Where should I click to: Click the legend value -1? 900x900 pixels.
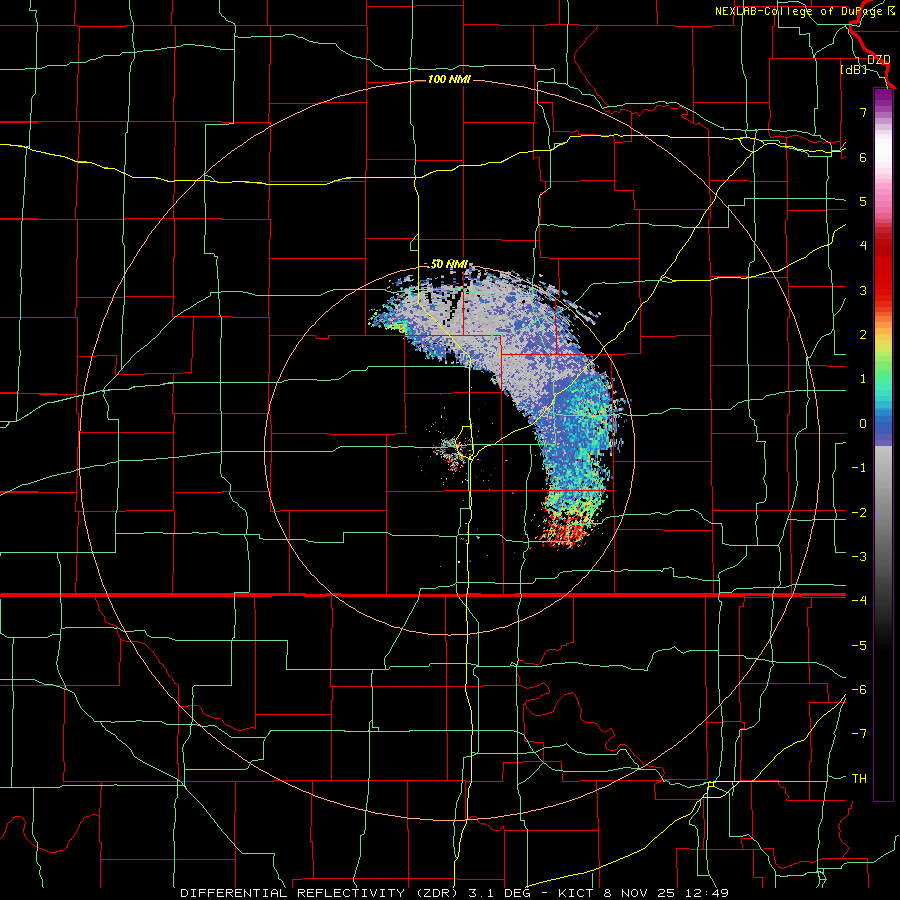(x=859, y=468)
